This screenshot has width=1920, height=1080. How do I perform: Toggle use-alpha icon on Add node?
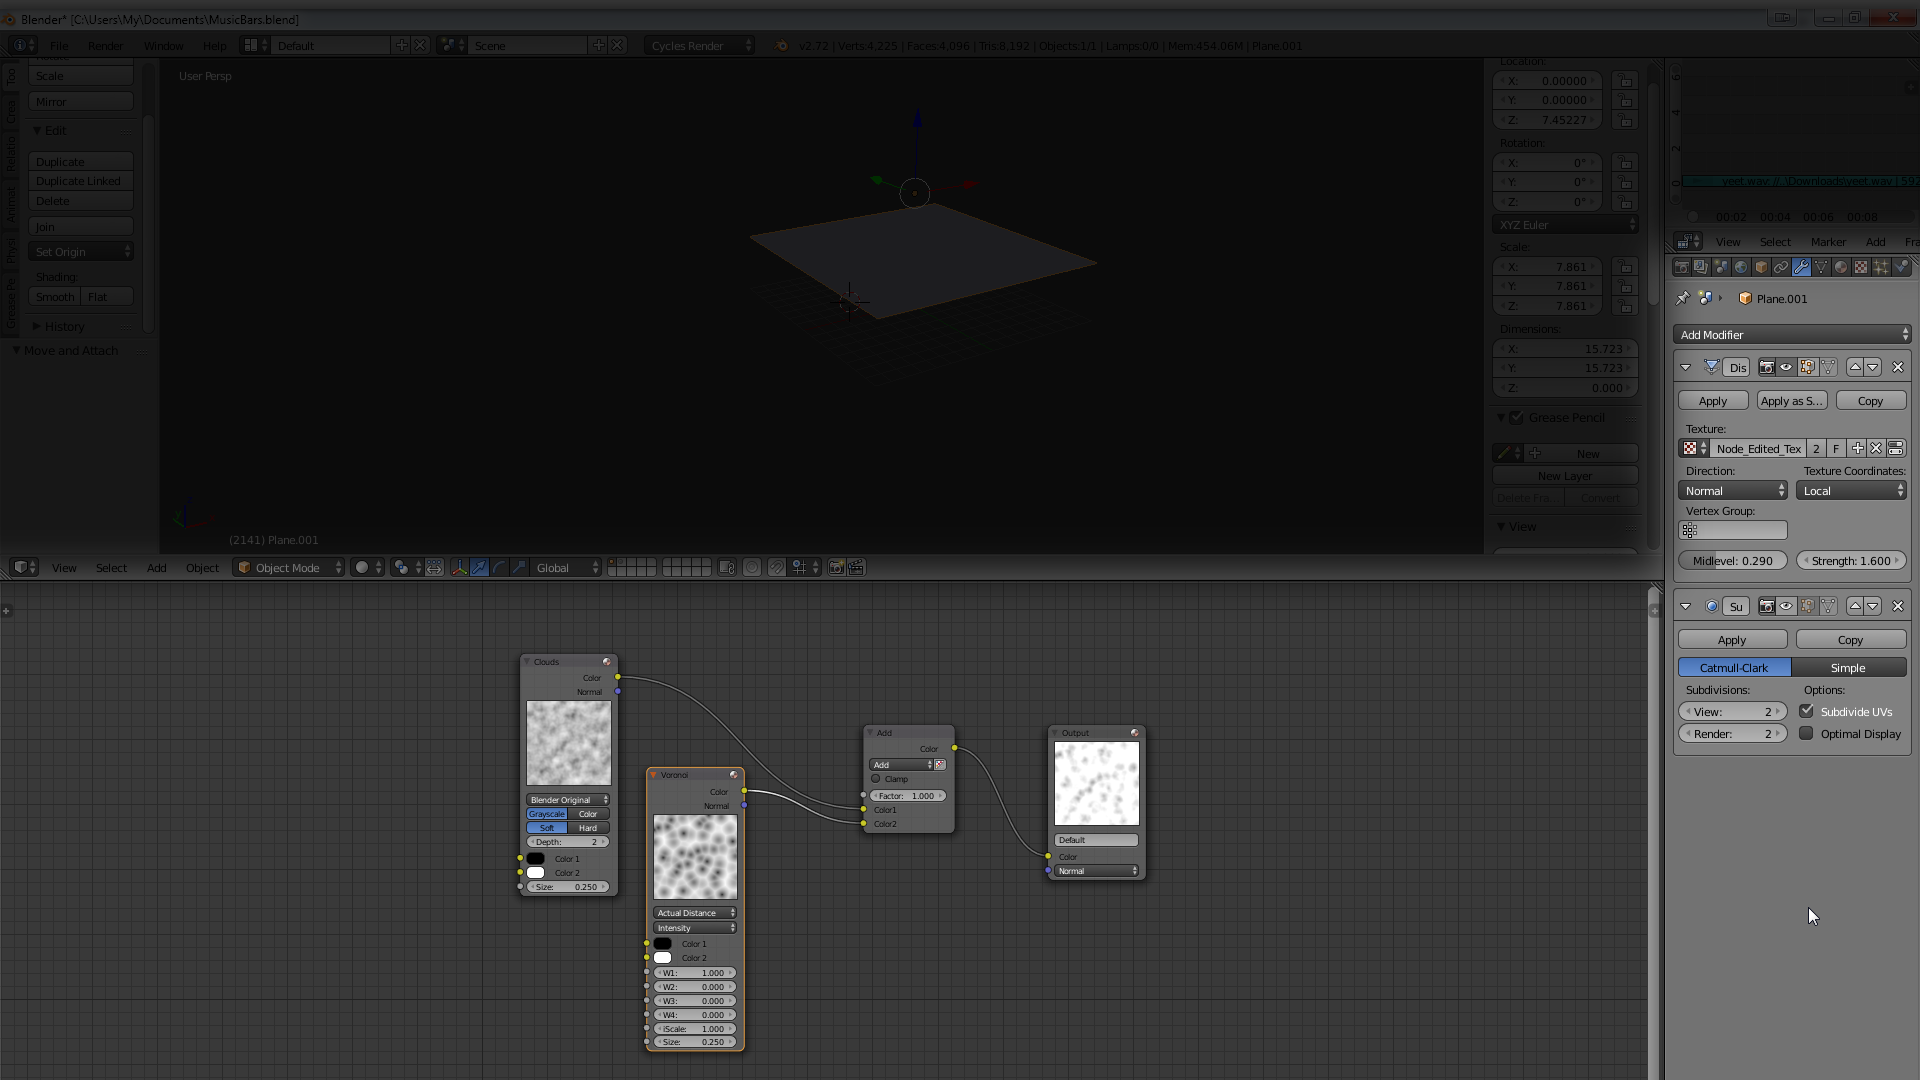(x=940, y=765)
